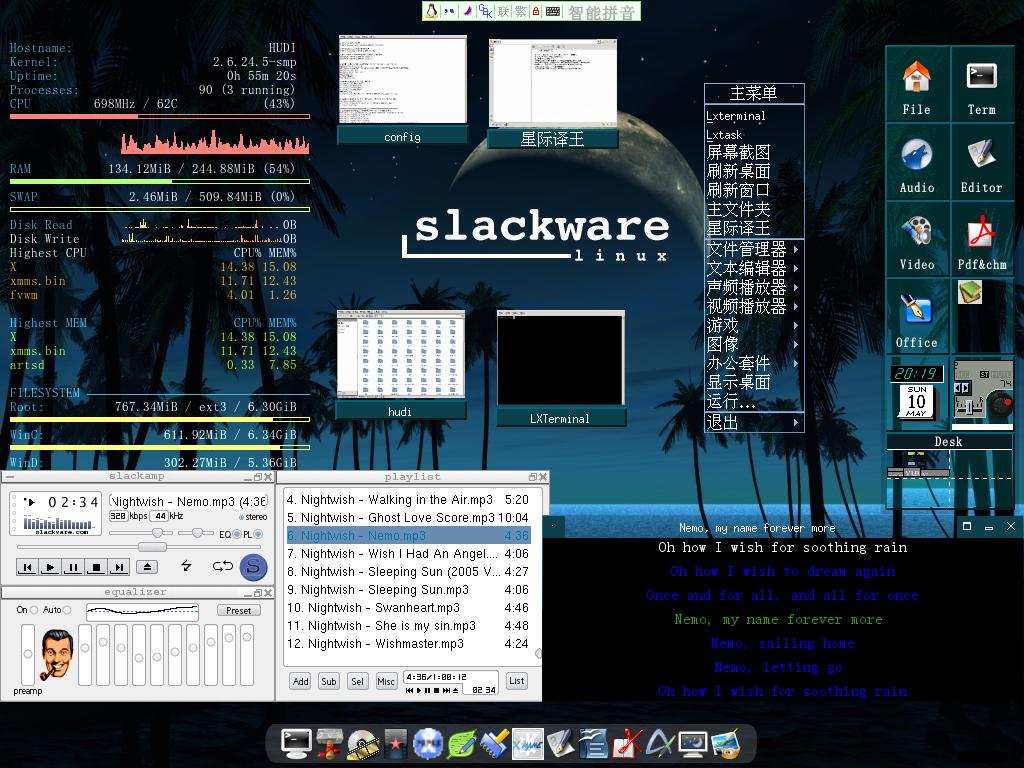Open the image viewer dock icon at far right
The width and height of the screenshot is (1024, 768).
pos(726,744)
